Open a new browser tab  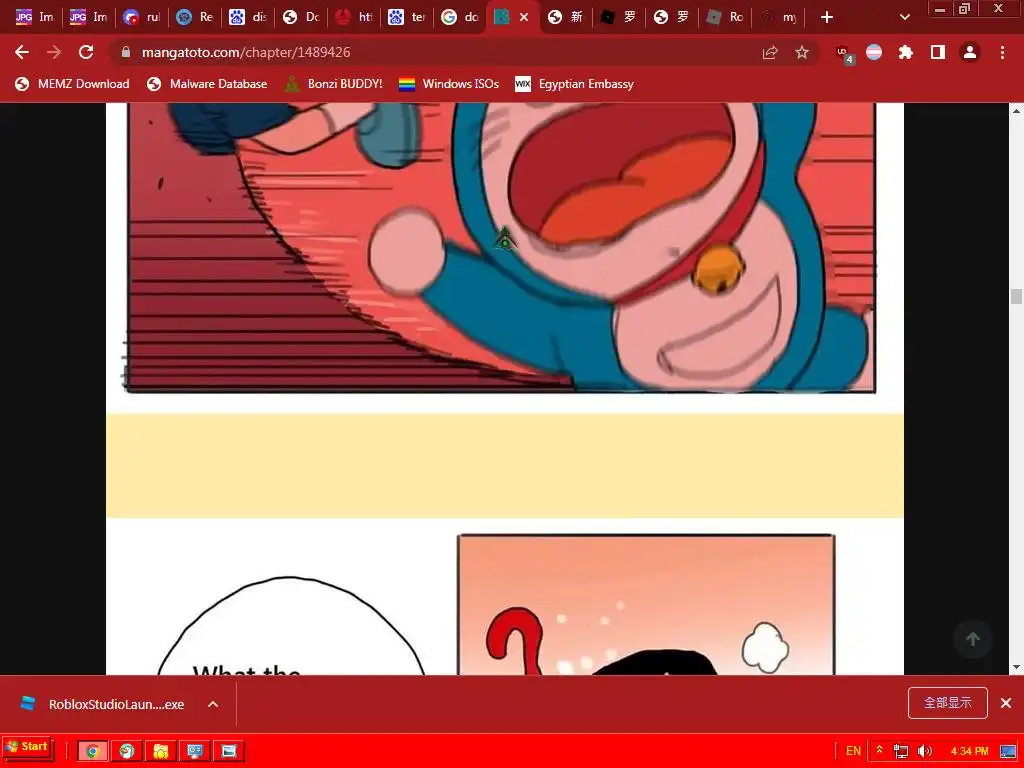827,17
